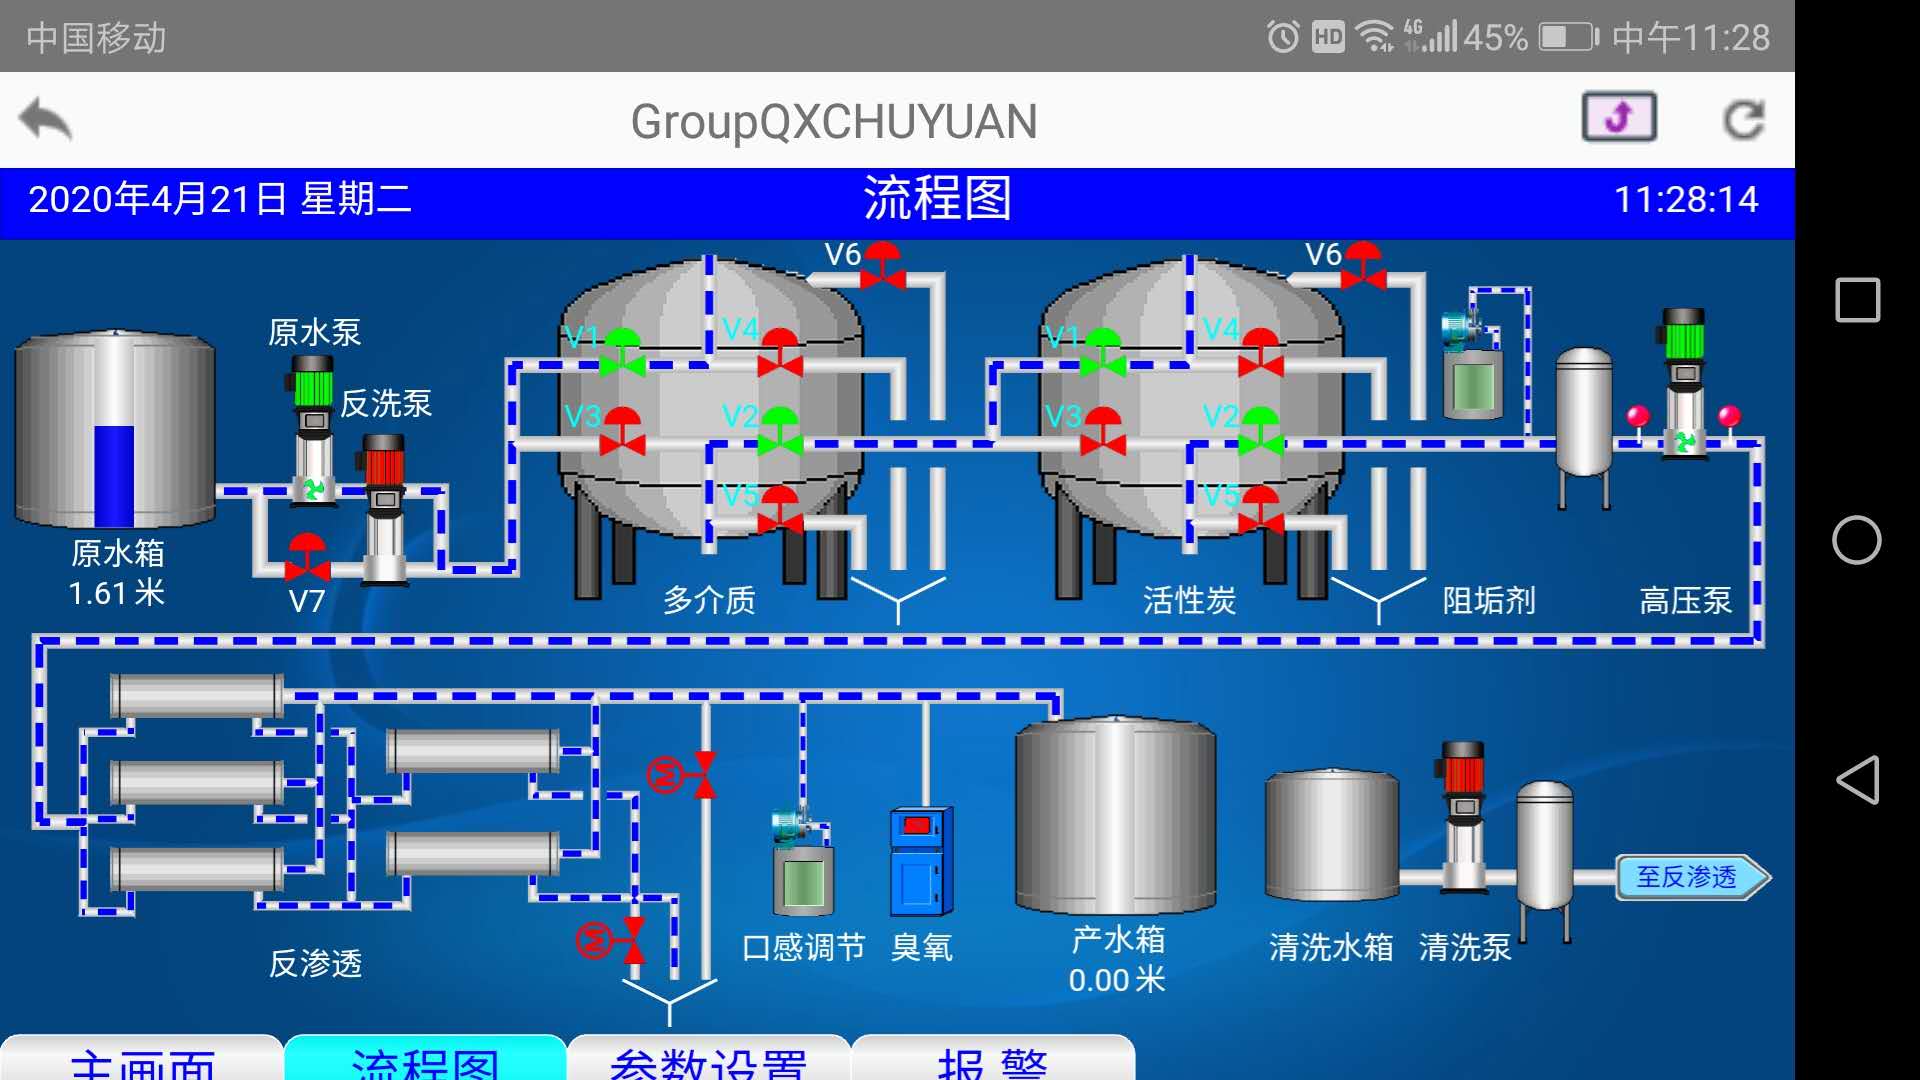1920x1080 pixels.
Task: Click the refresh icon in top bar
Action: [1744, 120]
